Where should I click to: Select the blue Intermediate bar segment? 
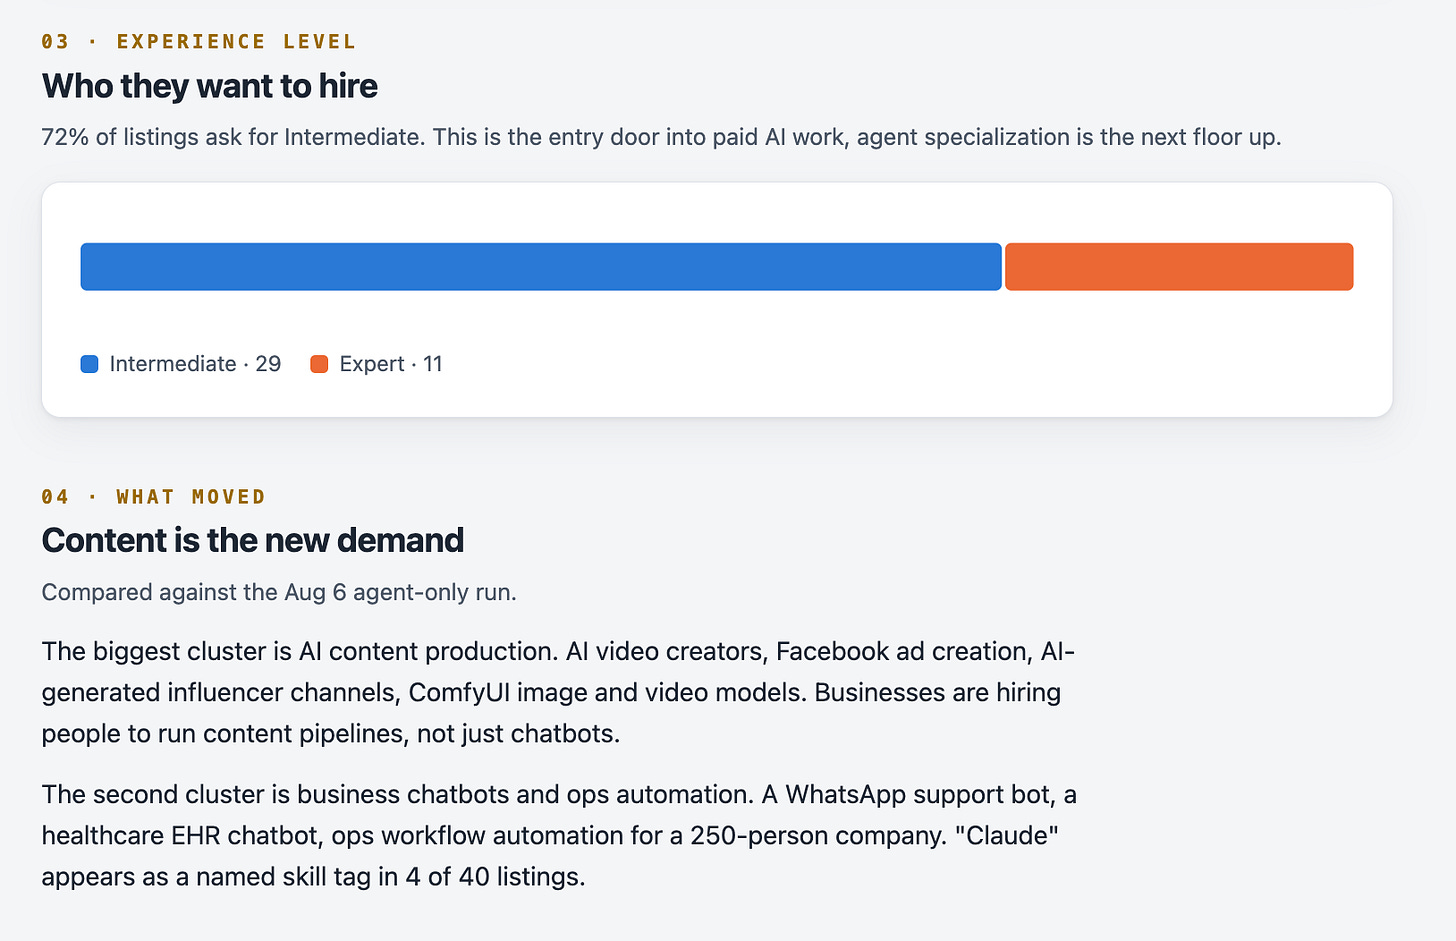tap(541, 267)
